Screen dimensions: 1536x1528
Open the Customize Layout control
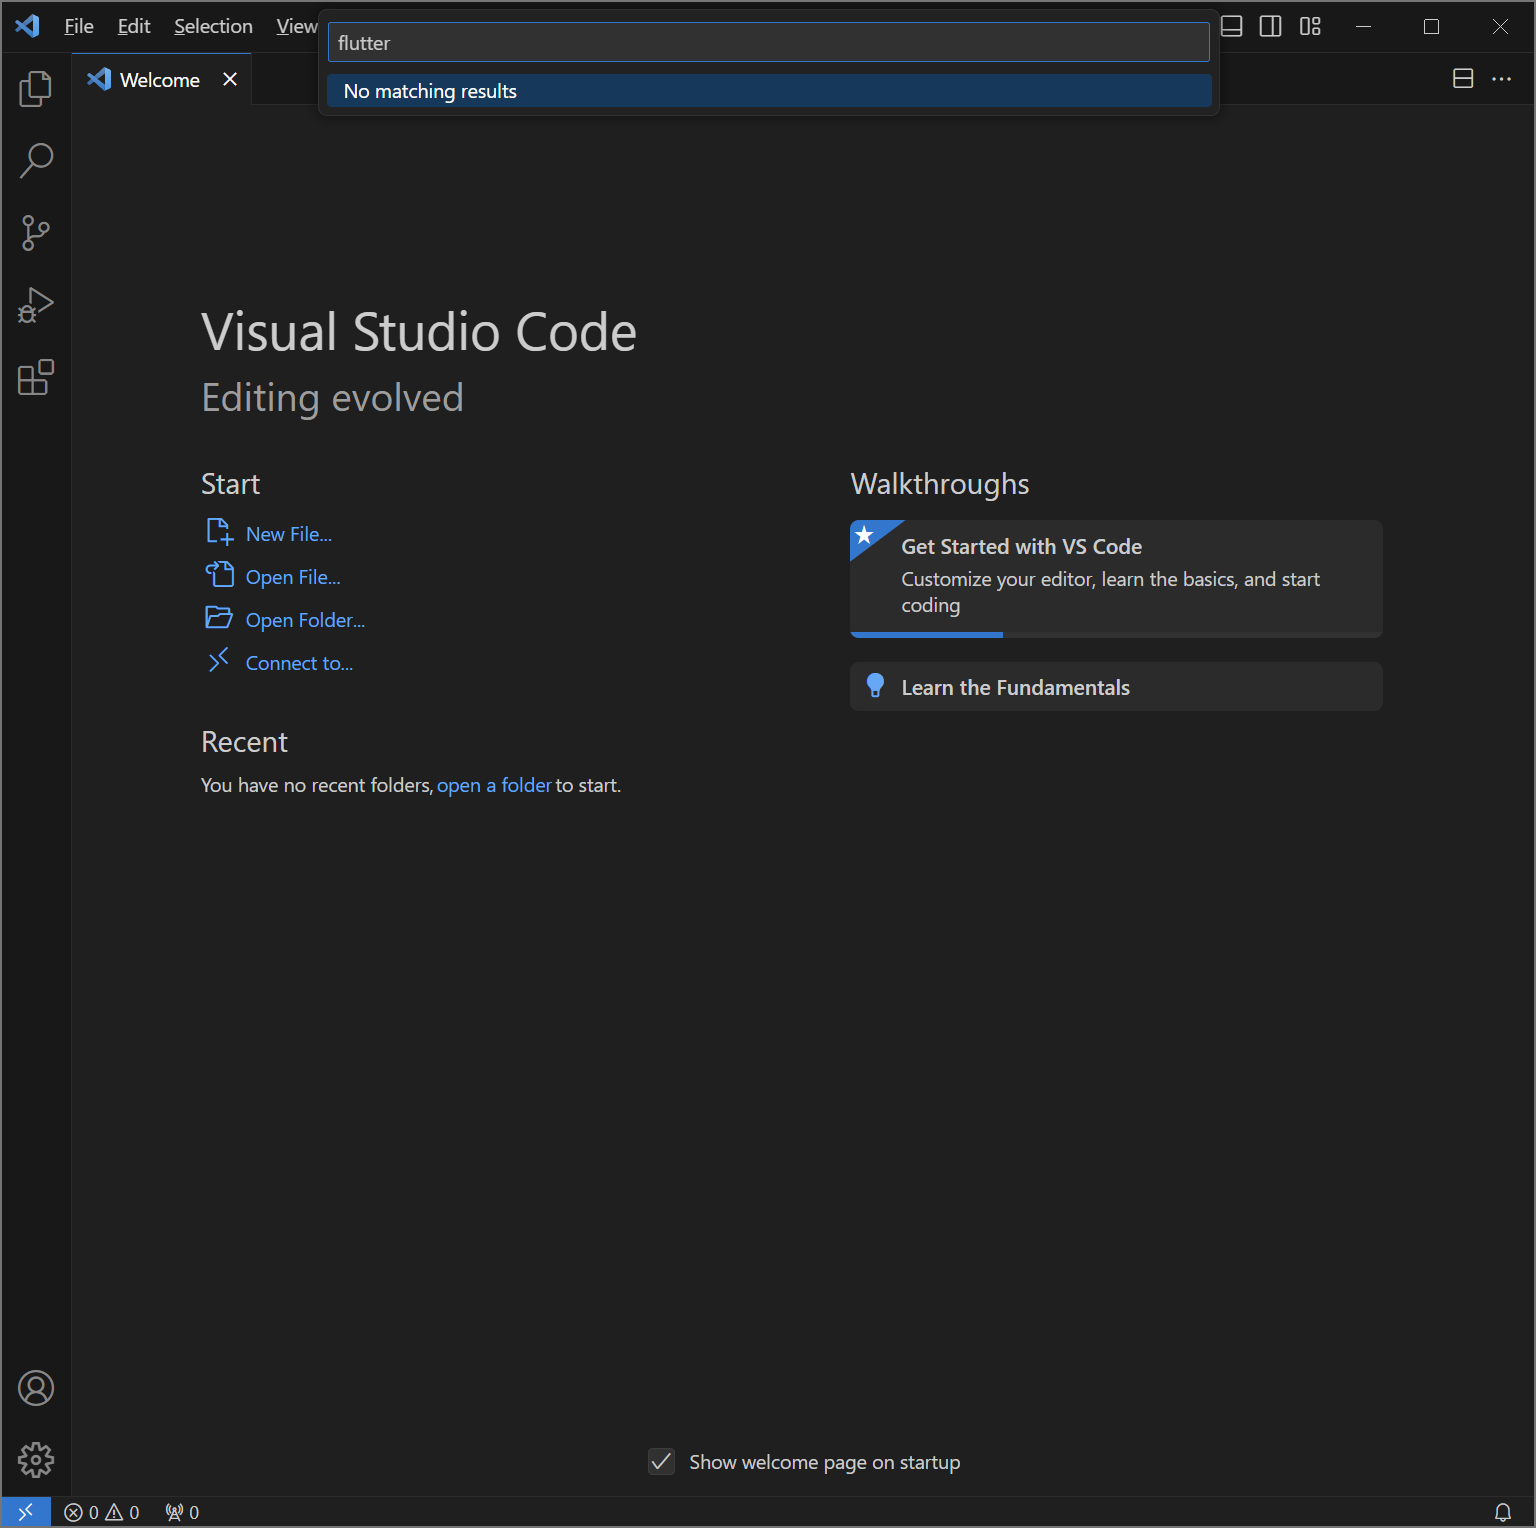[x=1310, y=26]
